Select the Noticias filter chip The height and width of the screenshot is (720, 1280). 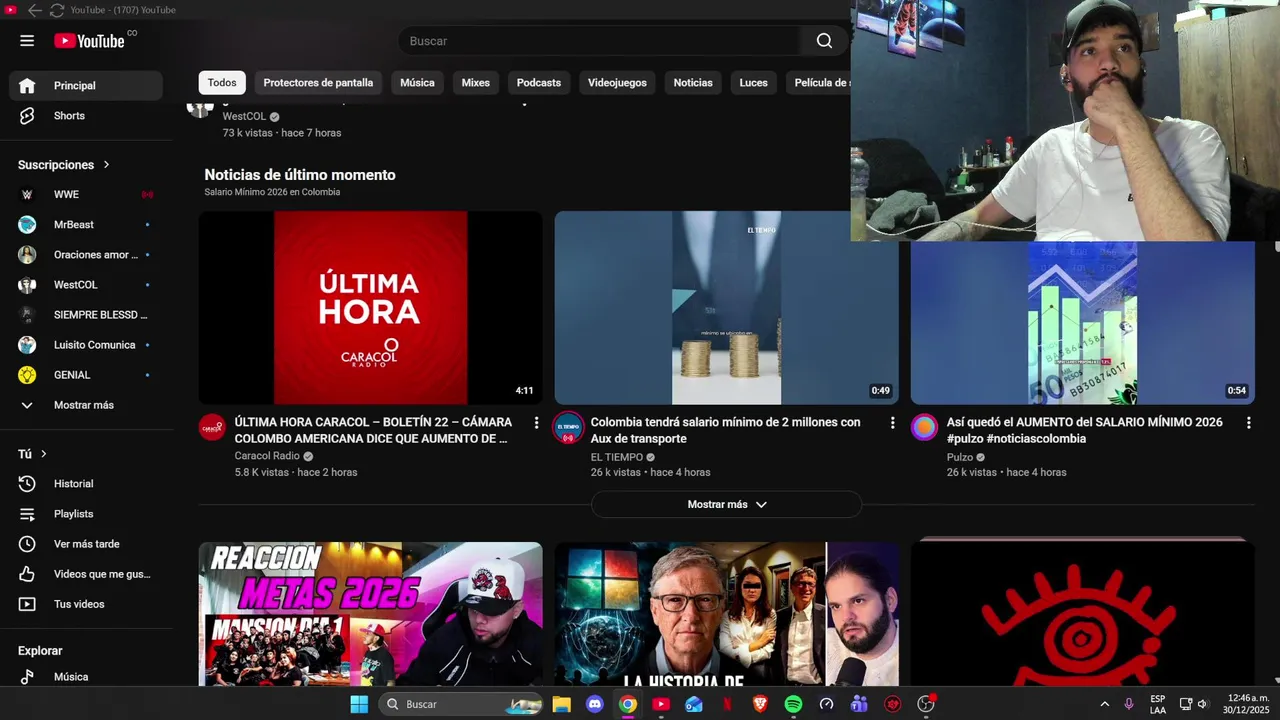[693, 83]
